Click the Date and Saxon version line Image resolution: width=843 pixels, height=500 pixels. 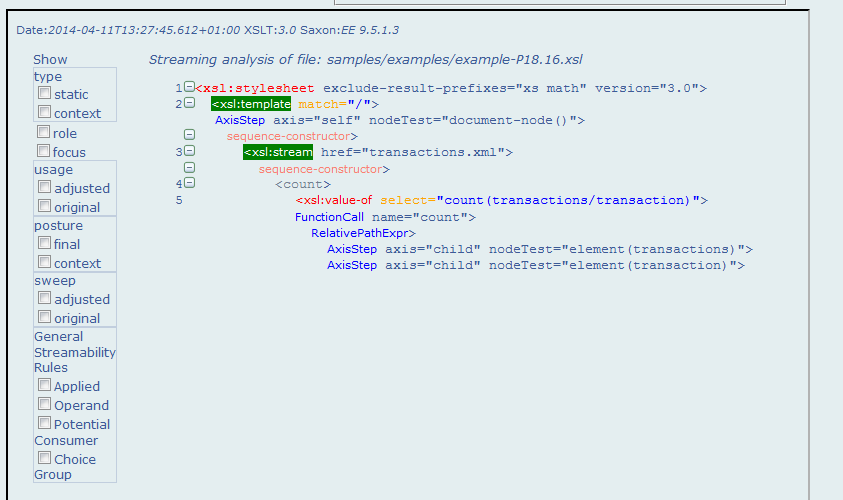[x=208, y=30]
